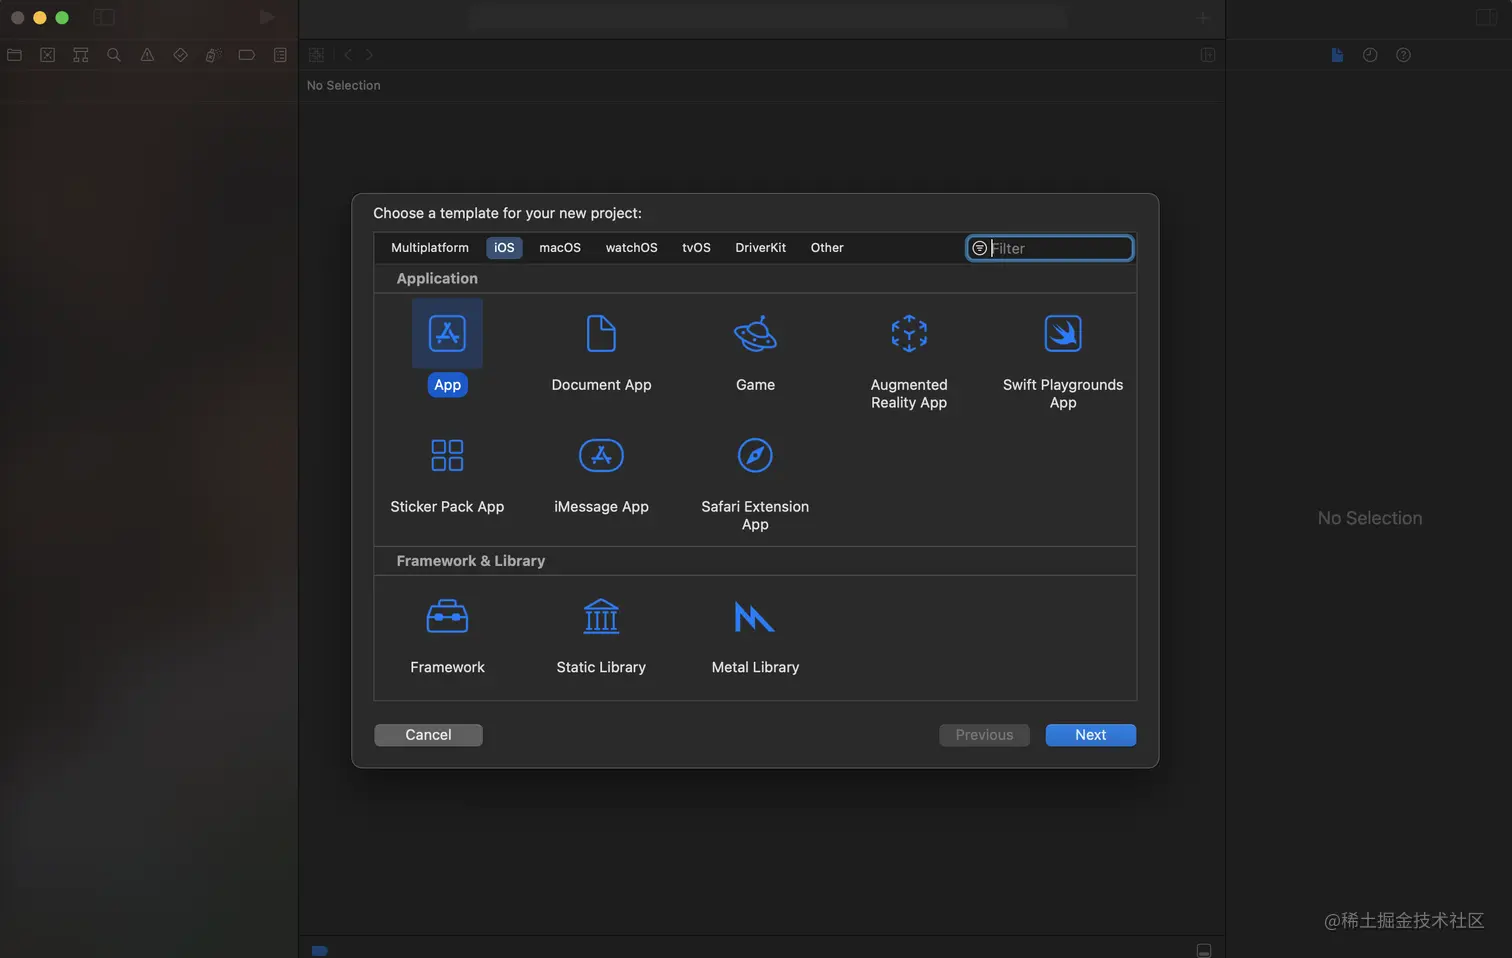Go back in editor history

[348, 55]
